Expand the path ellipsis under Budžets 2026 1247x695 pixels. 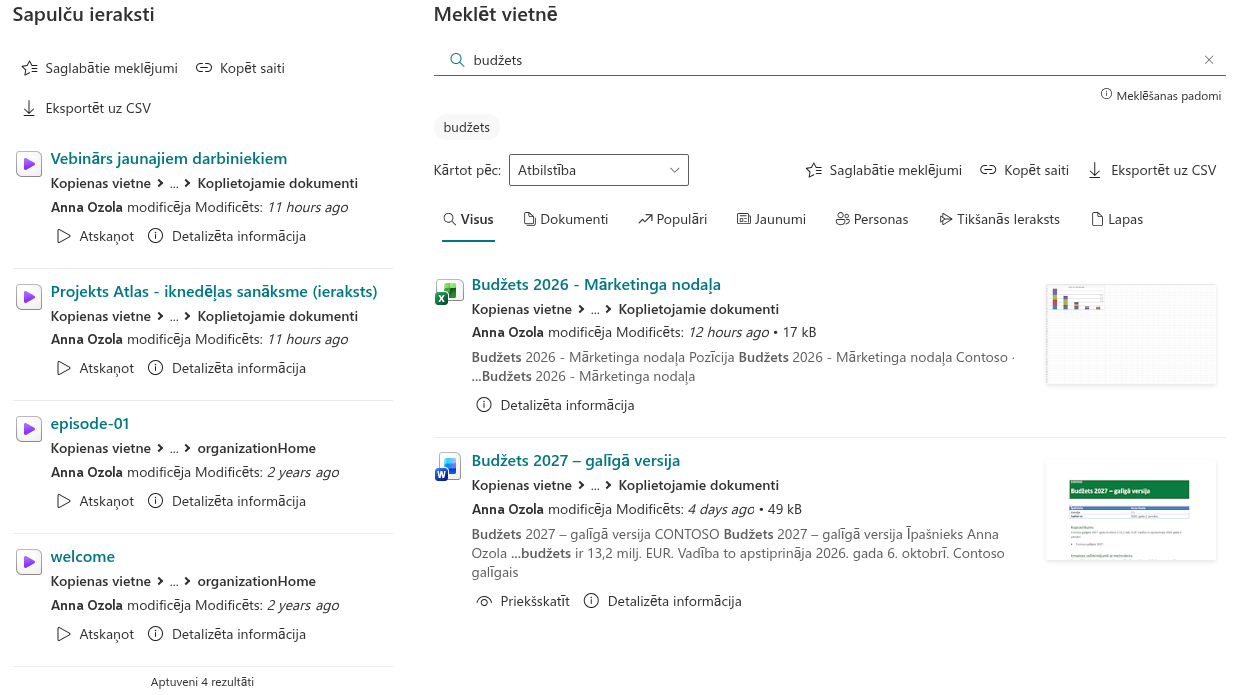(x=597, y=310)
